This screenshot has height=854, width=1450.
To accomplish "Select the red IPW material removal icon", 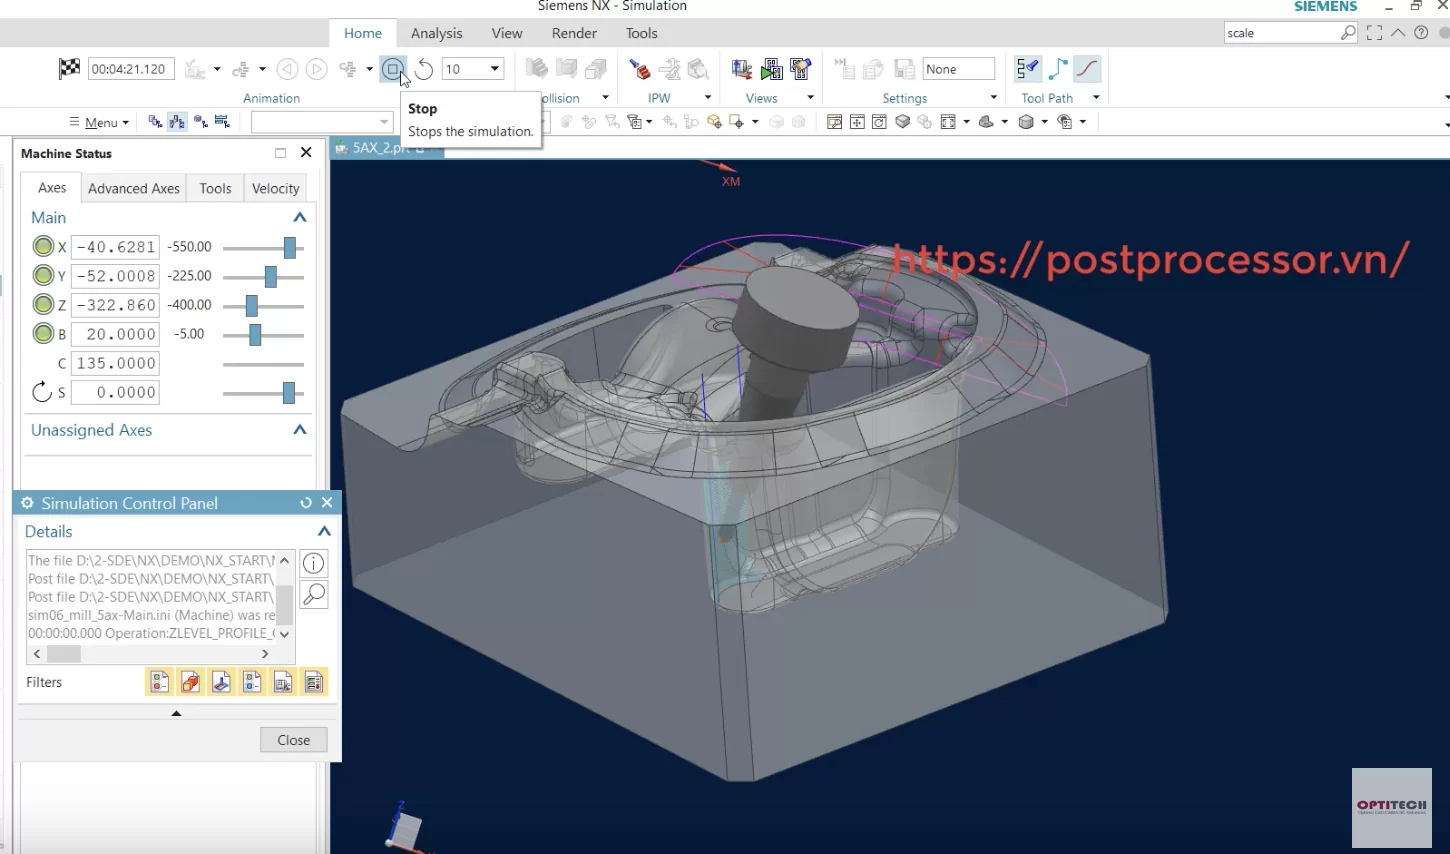I will pos(640,69).
